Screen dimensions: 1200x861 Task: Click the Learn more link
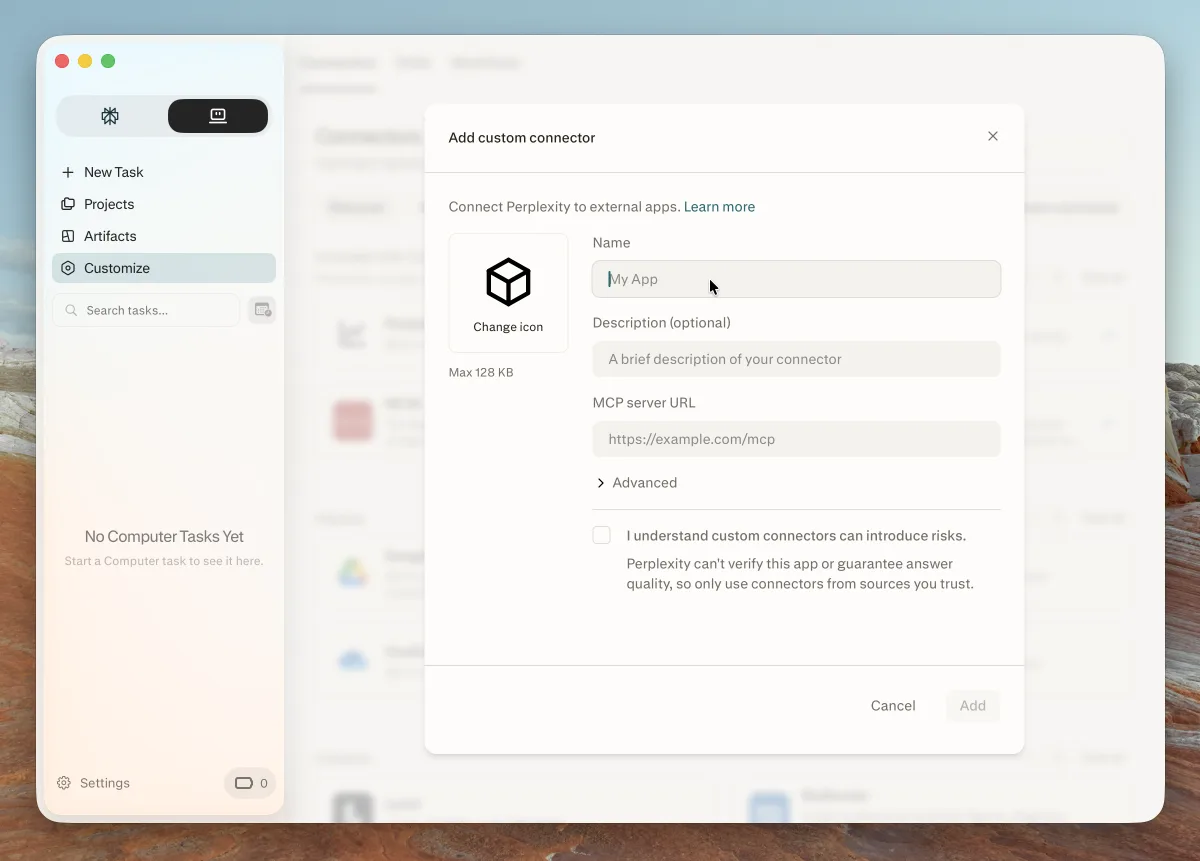tap(719, 207)
